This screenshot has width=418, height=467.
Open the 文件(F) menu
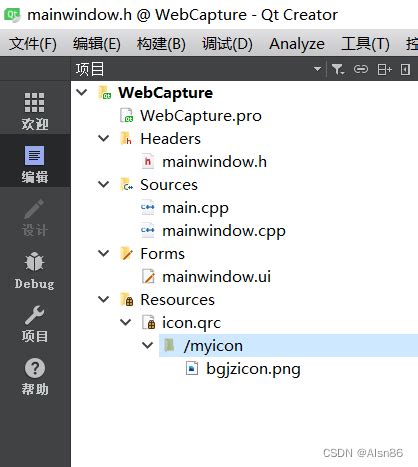[33, 44]
